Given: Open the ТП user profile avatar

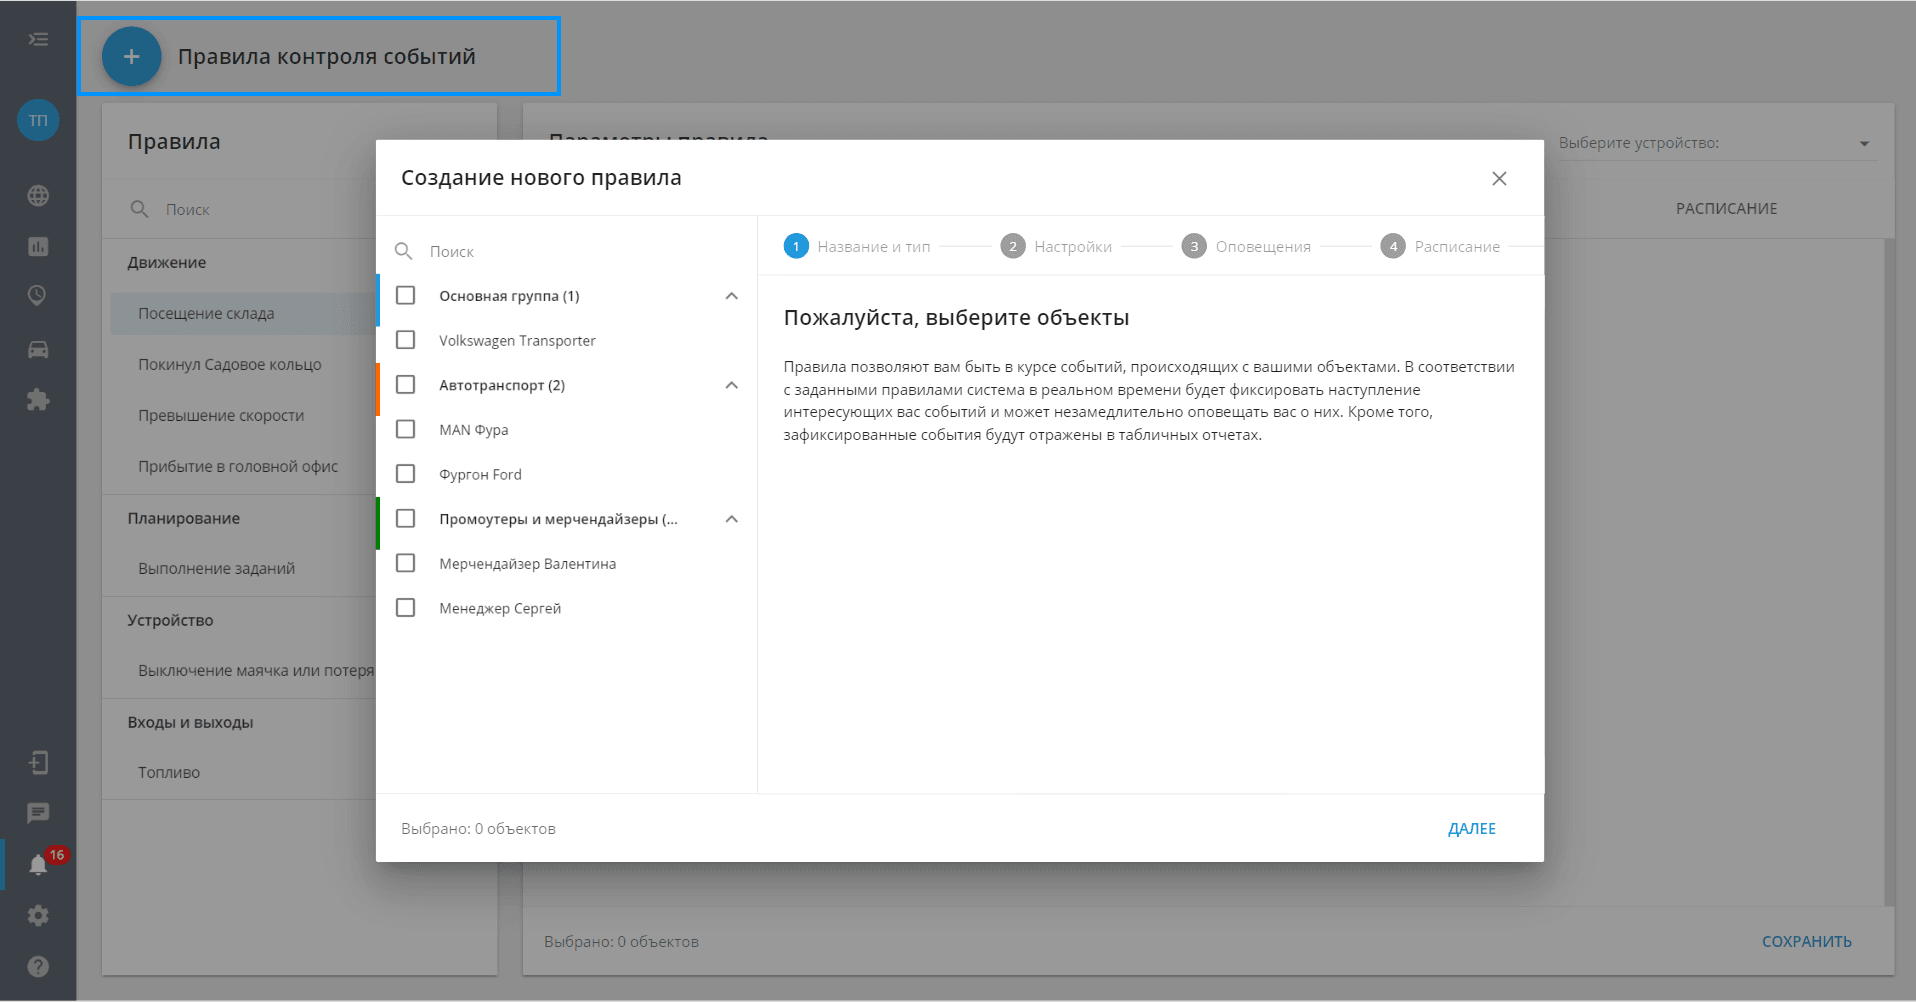Looking at the screenshot, I should click(38, 120).
